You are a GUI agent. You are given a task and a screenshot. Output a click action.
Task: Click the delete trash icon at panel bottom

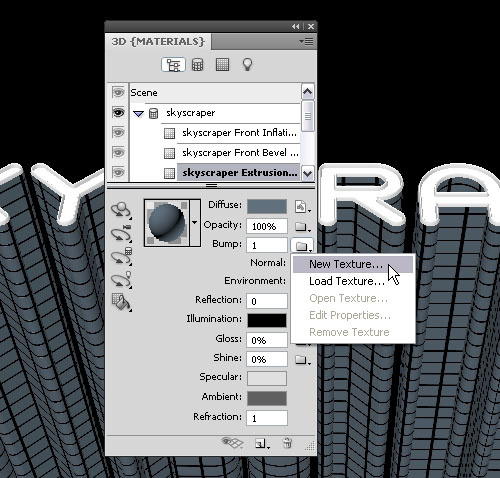point(287,444)
